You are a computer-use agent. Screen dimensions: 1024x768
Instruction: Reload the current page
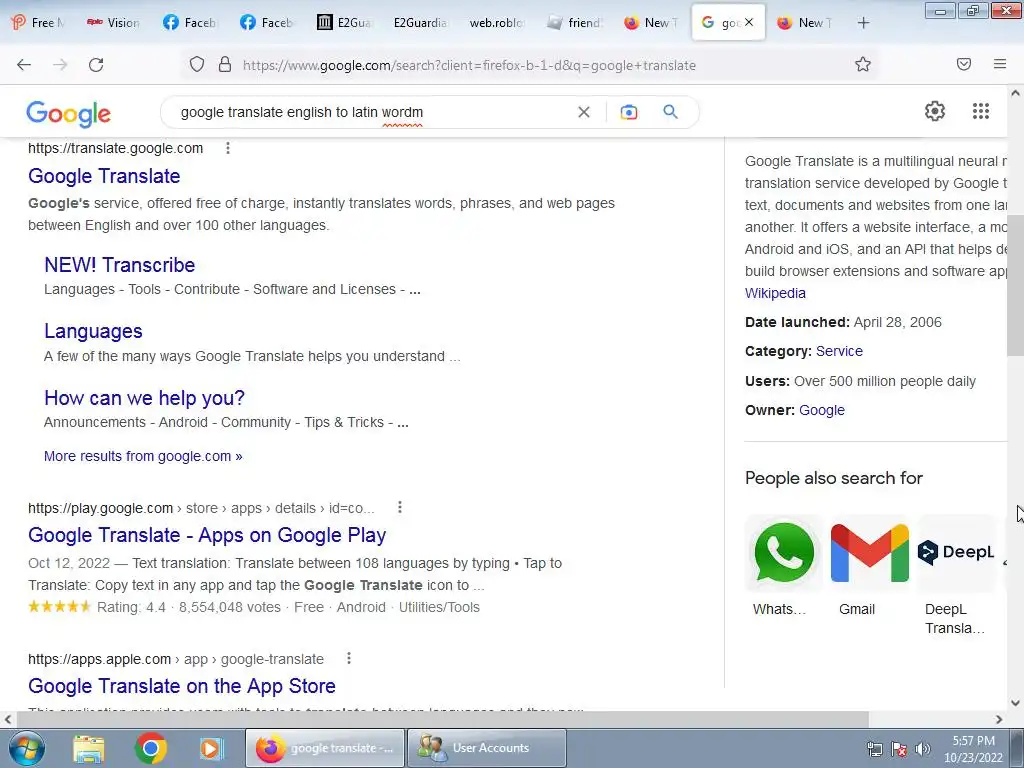click(x=96, y=65)
